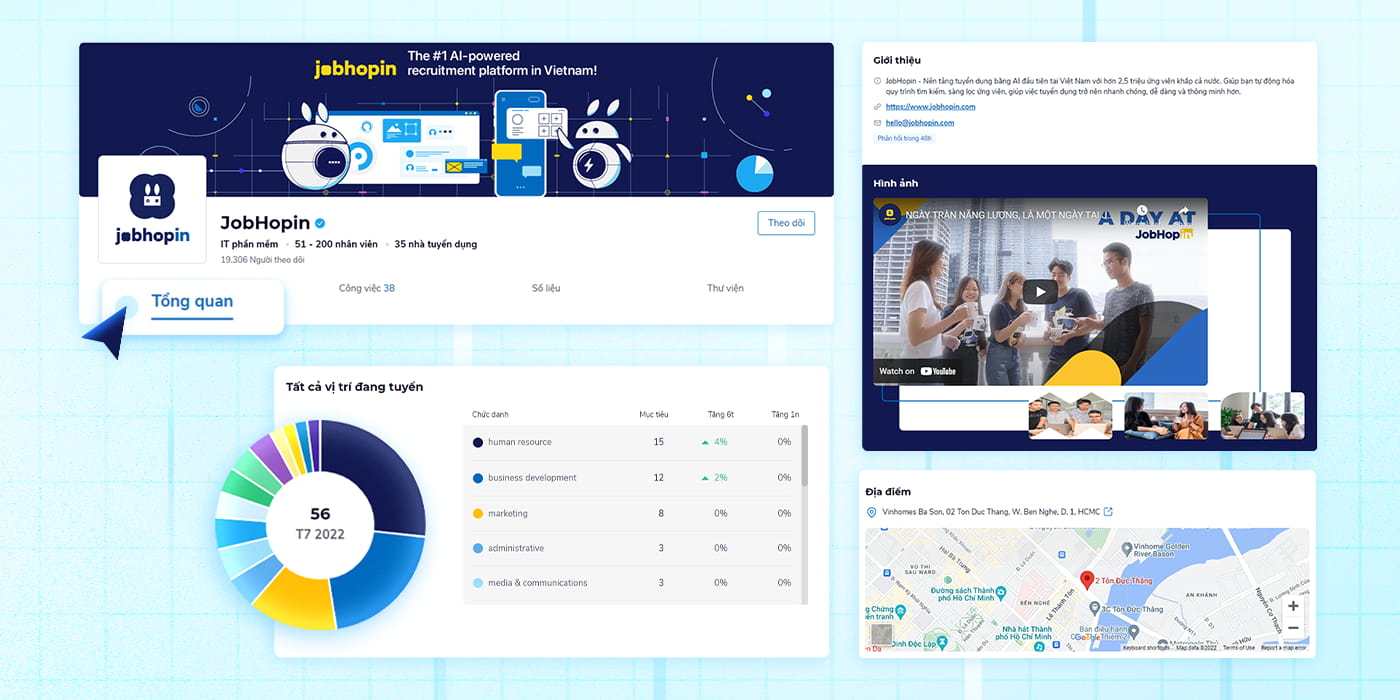Click the Phản hồi trong 48h tag
This screenshot has width=1400, height=700.
[x=904, y=138]
